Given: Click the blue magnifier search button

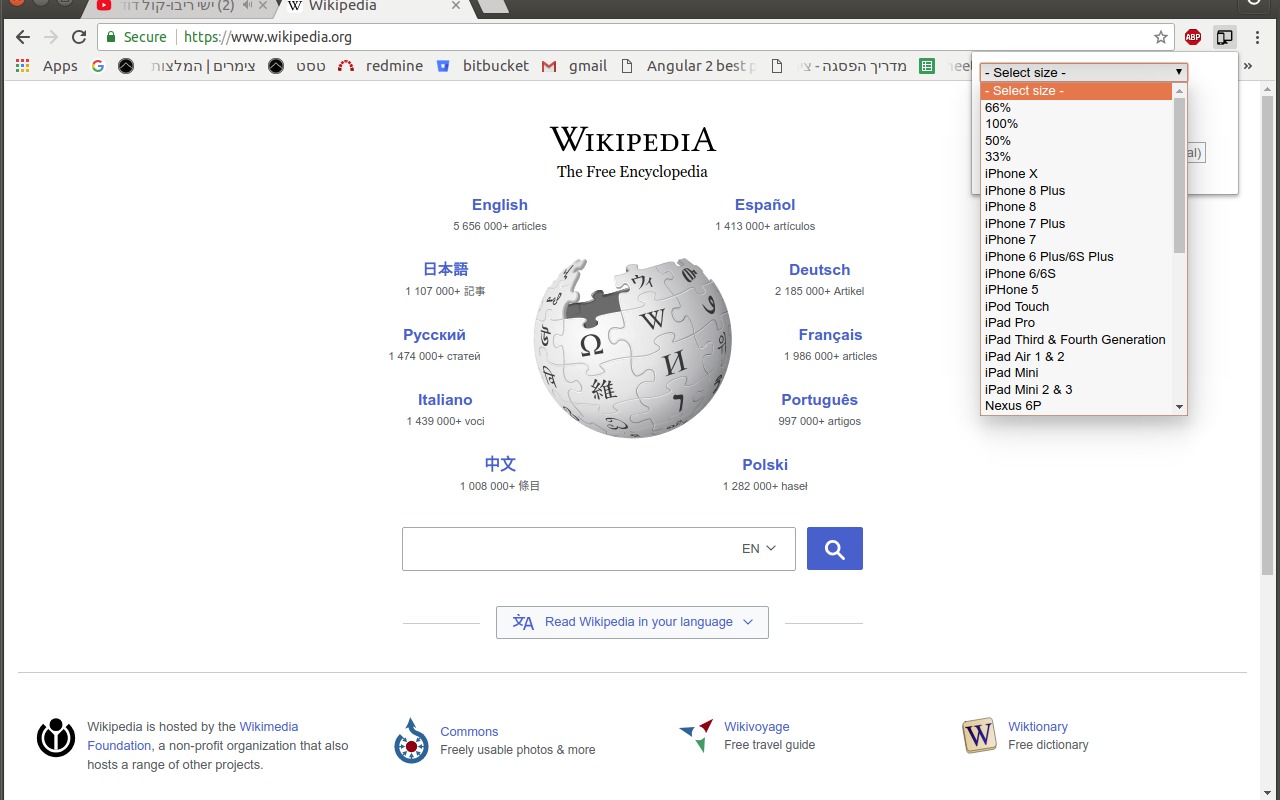Looking at the screenshot, I should (834, 549).
